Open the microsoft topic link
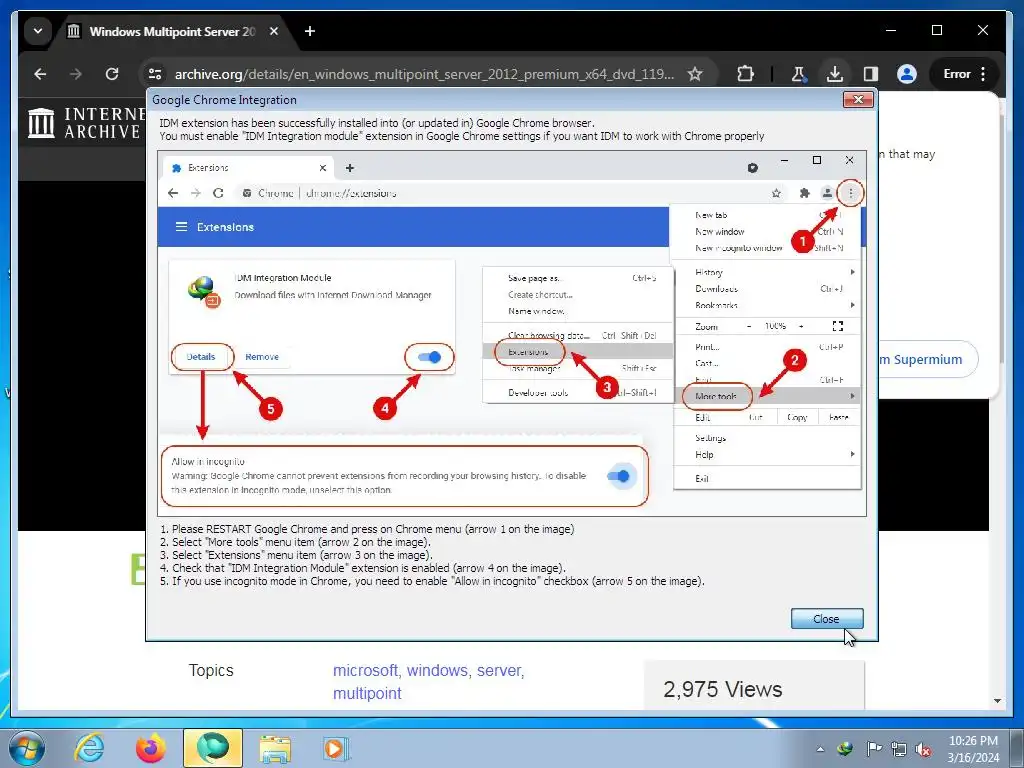The image size is (1024, 768). (x=368, y=671)
